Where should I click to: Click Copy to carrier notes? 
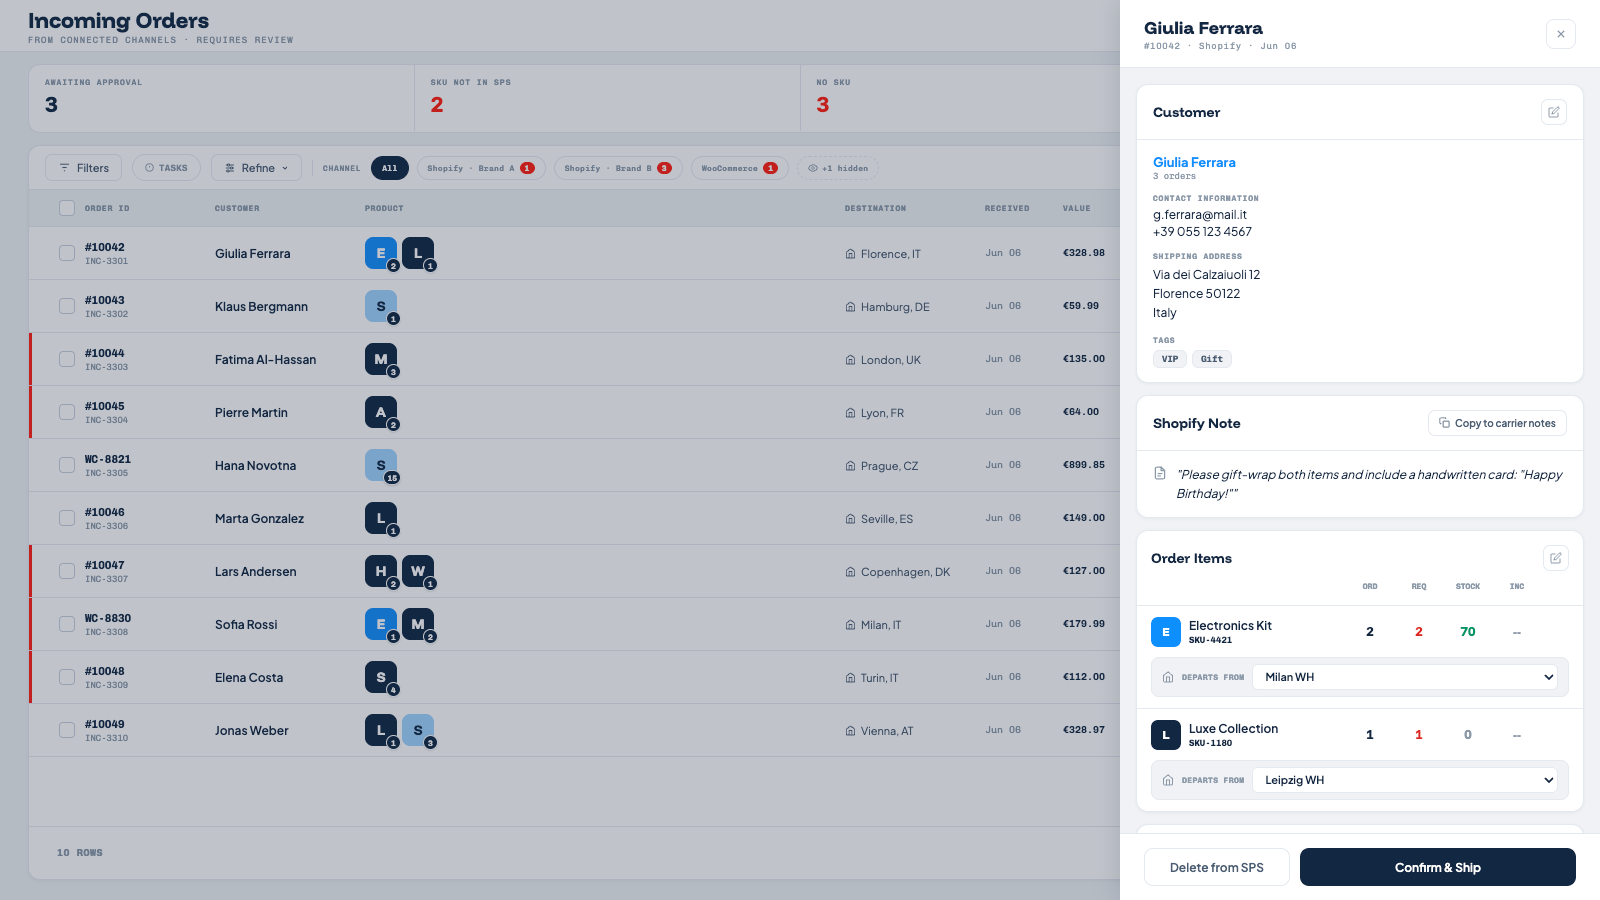pos(1497,423)
